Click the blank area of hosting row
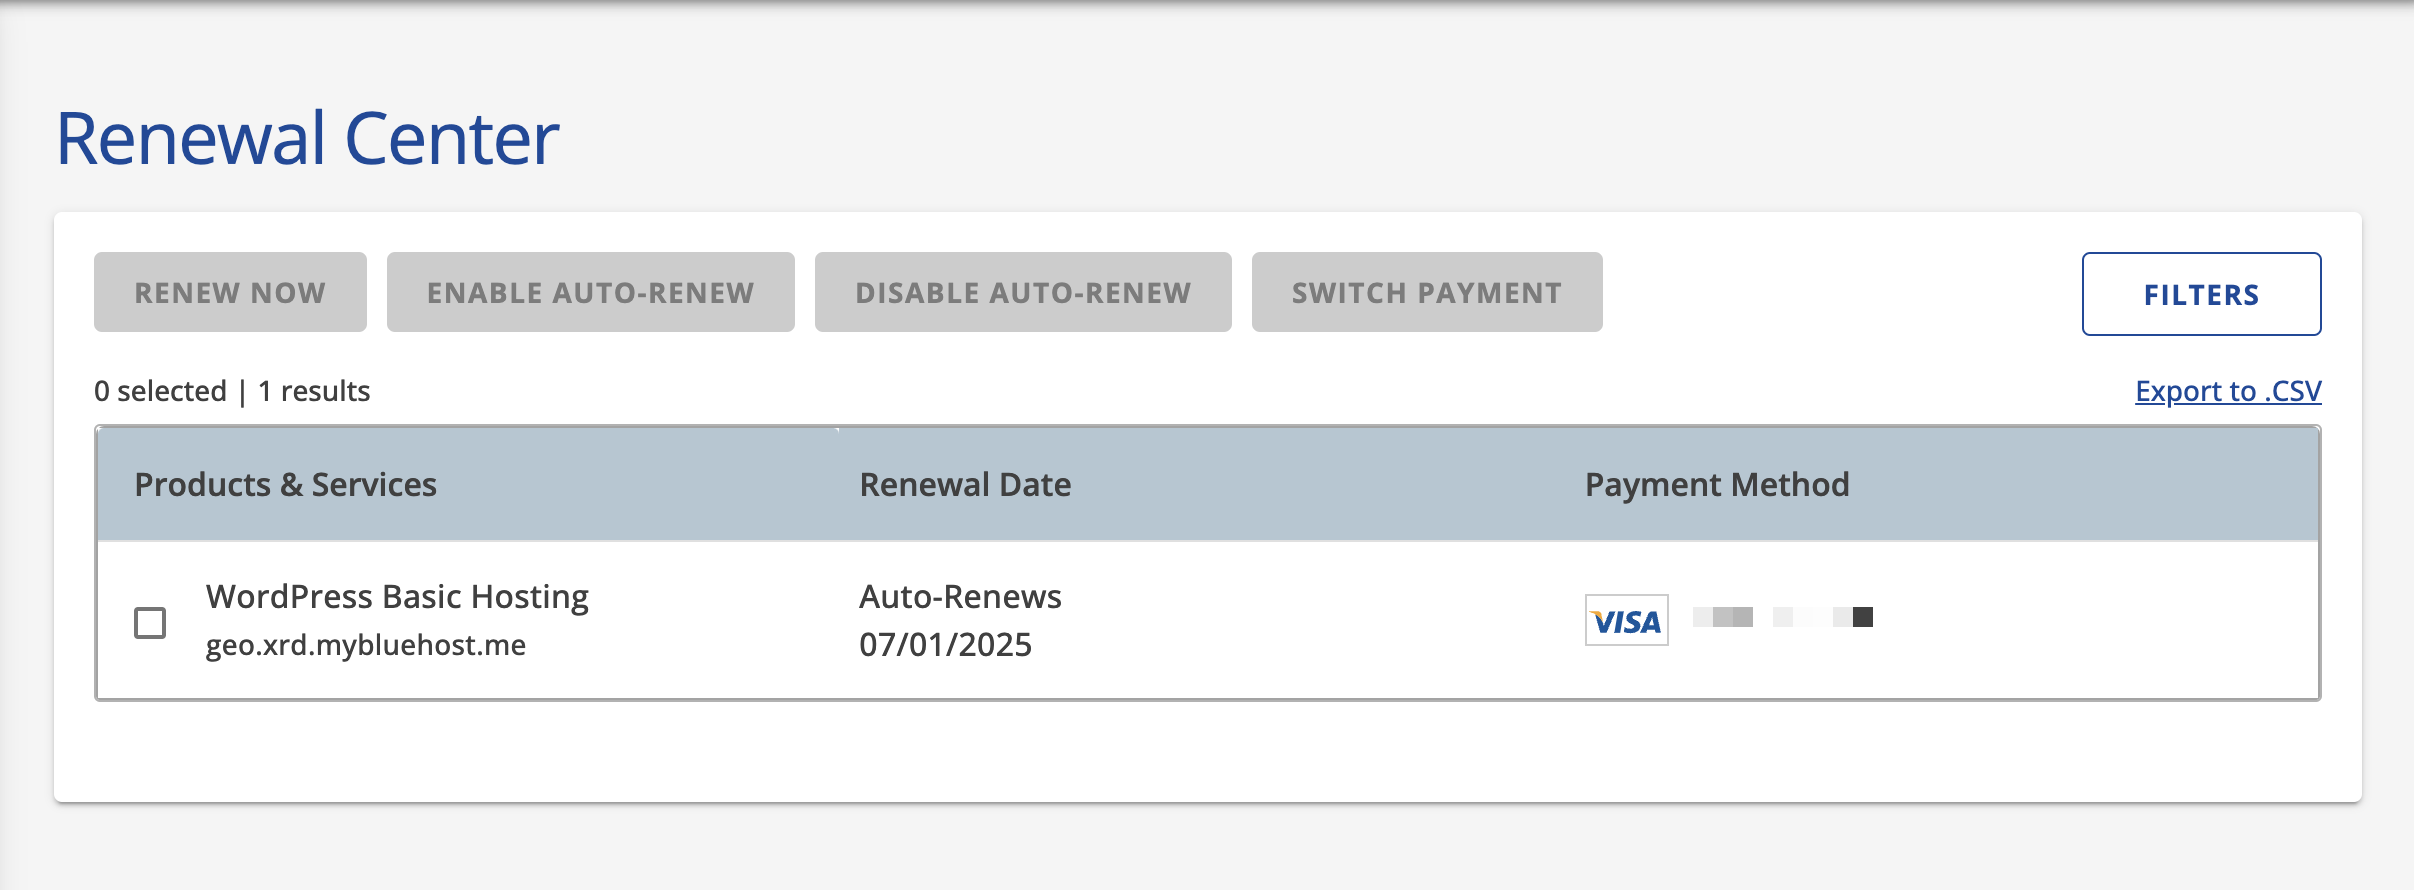2414x890 pixels. (x=2090, y=620)
